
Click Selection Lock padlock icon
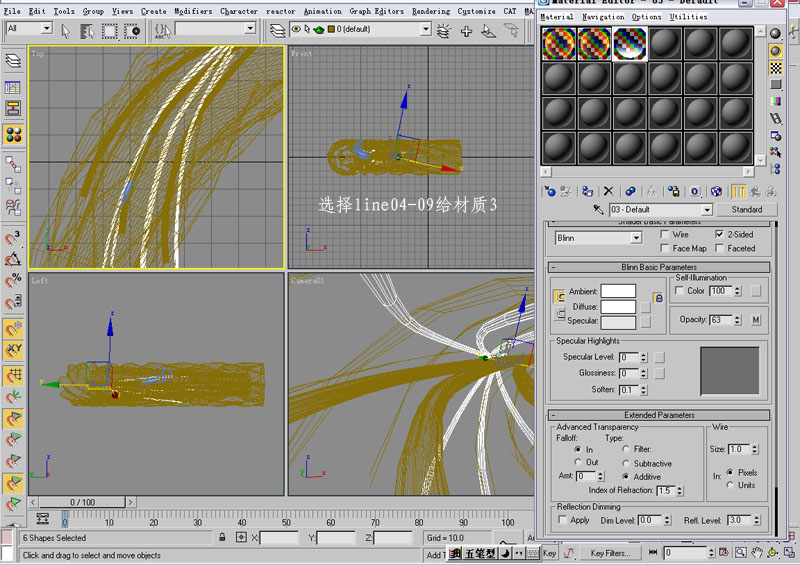tap(222, 537)
